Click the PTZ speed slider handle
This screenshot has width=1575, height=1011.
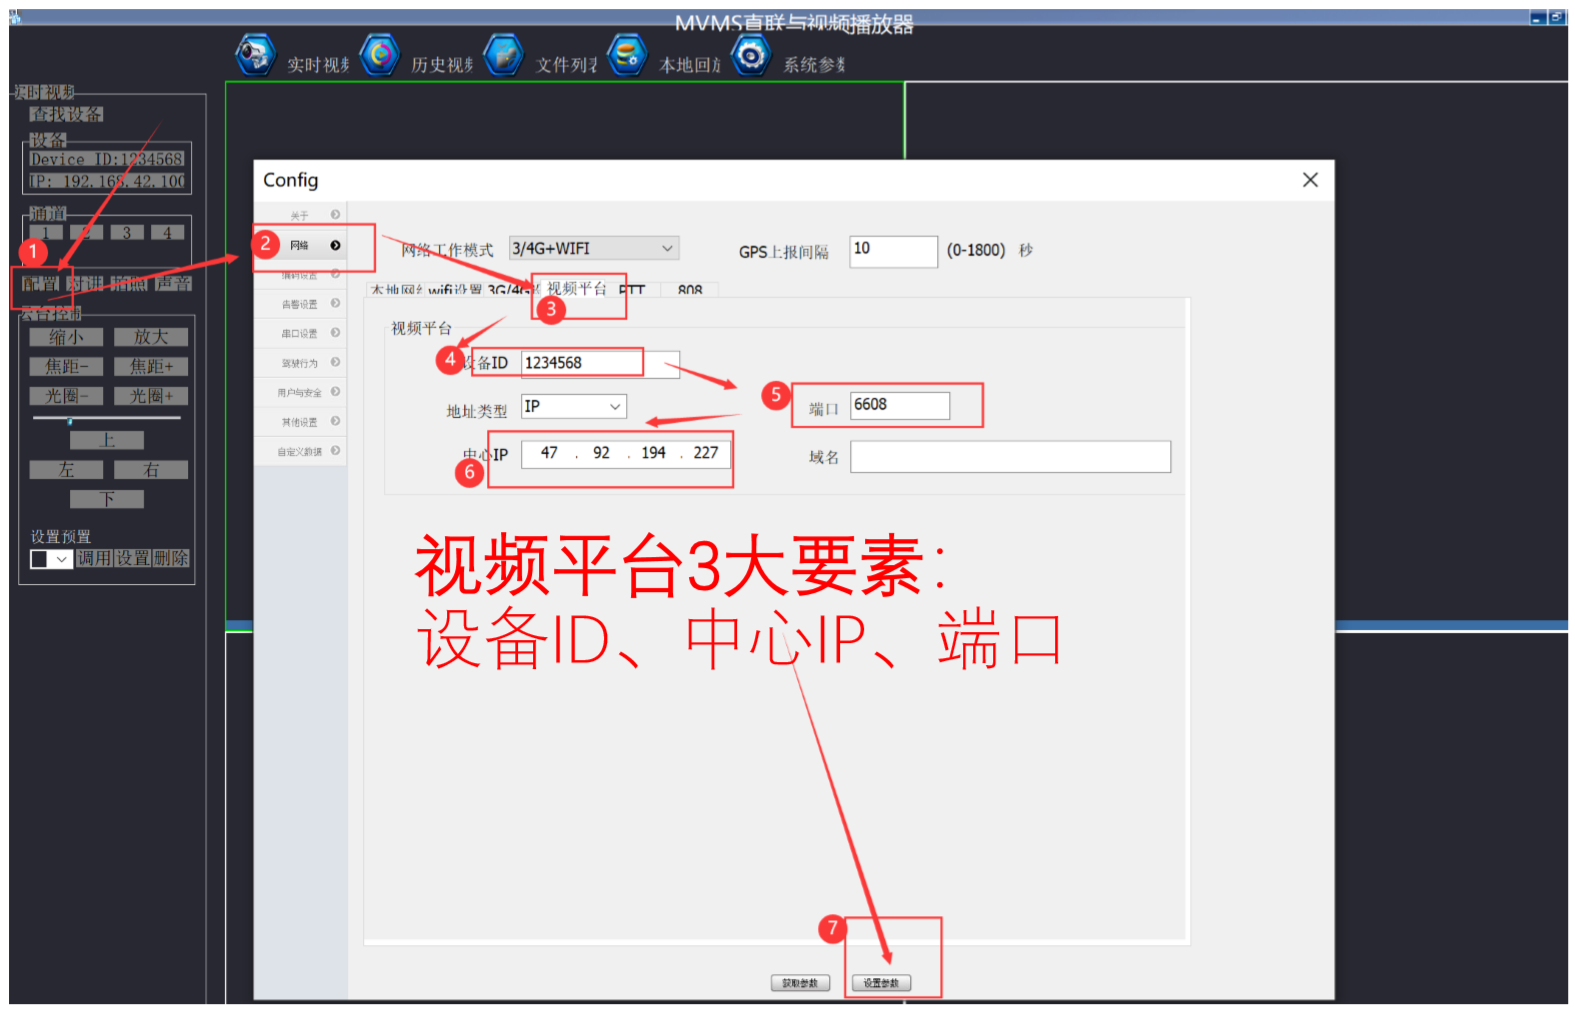[x=70, y=420]
